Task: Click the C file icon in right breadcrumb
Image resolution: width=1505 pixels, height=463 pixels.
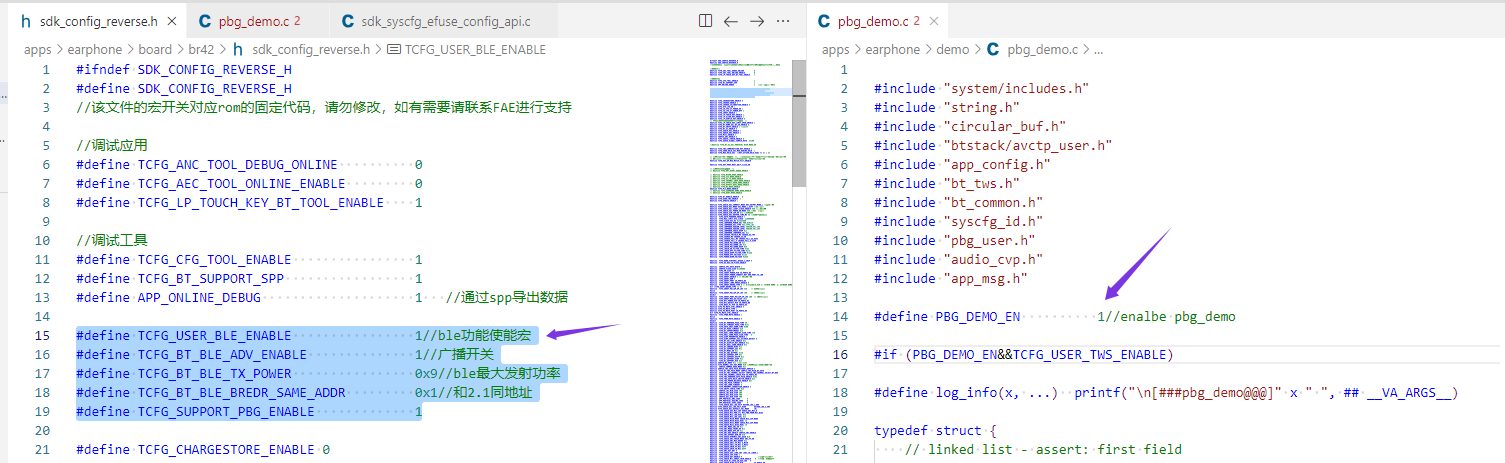Action: pos(993,49)
